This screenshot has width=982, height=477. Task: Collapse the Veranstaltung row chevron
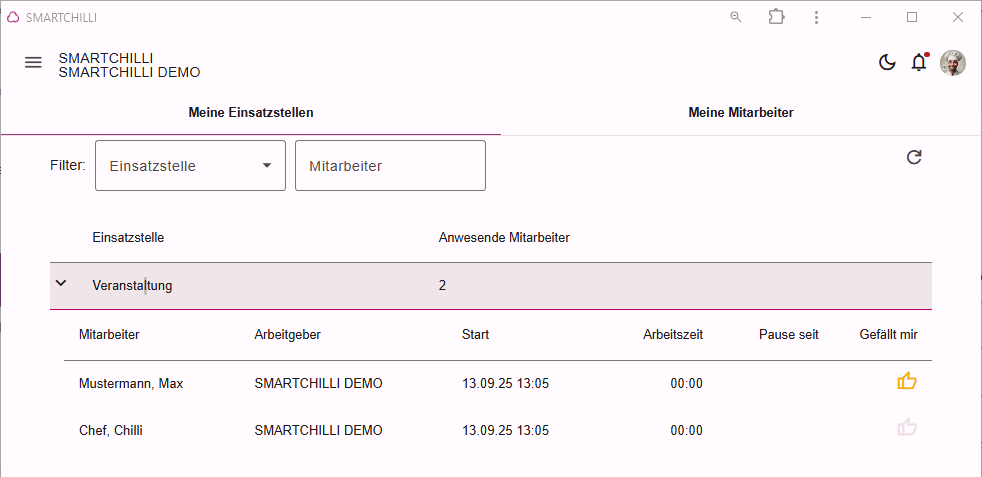point(61,283)
